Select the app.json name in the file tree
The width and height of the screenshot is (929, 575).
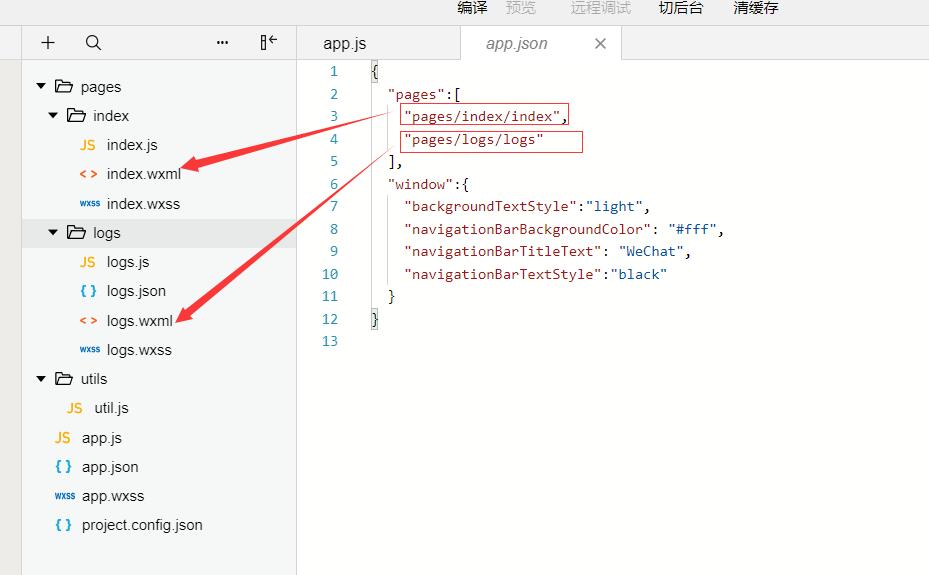click(x=110, y=467)
